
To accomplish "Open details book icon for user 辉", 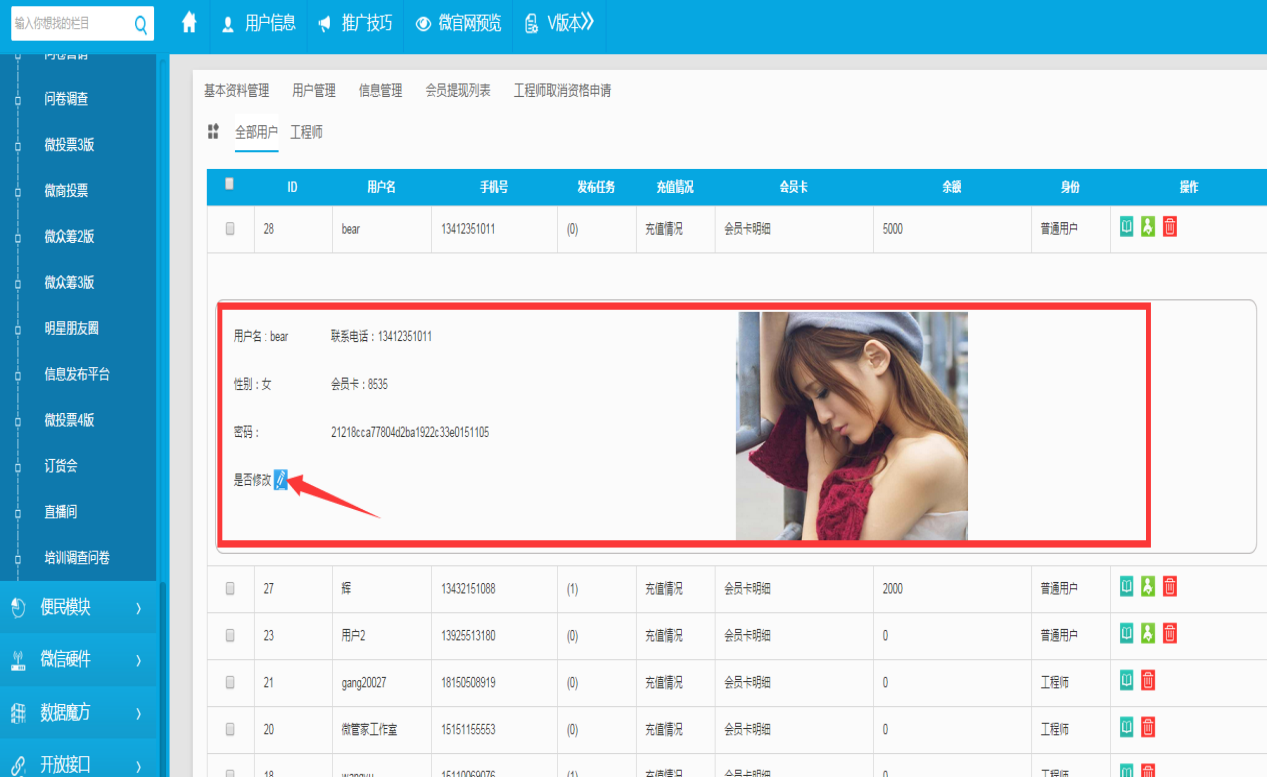I will point(1126,587).
